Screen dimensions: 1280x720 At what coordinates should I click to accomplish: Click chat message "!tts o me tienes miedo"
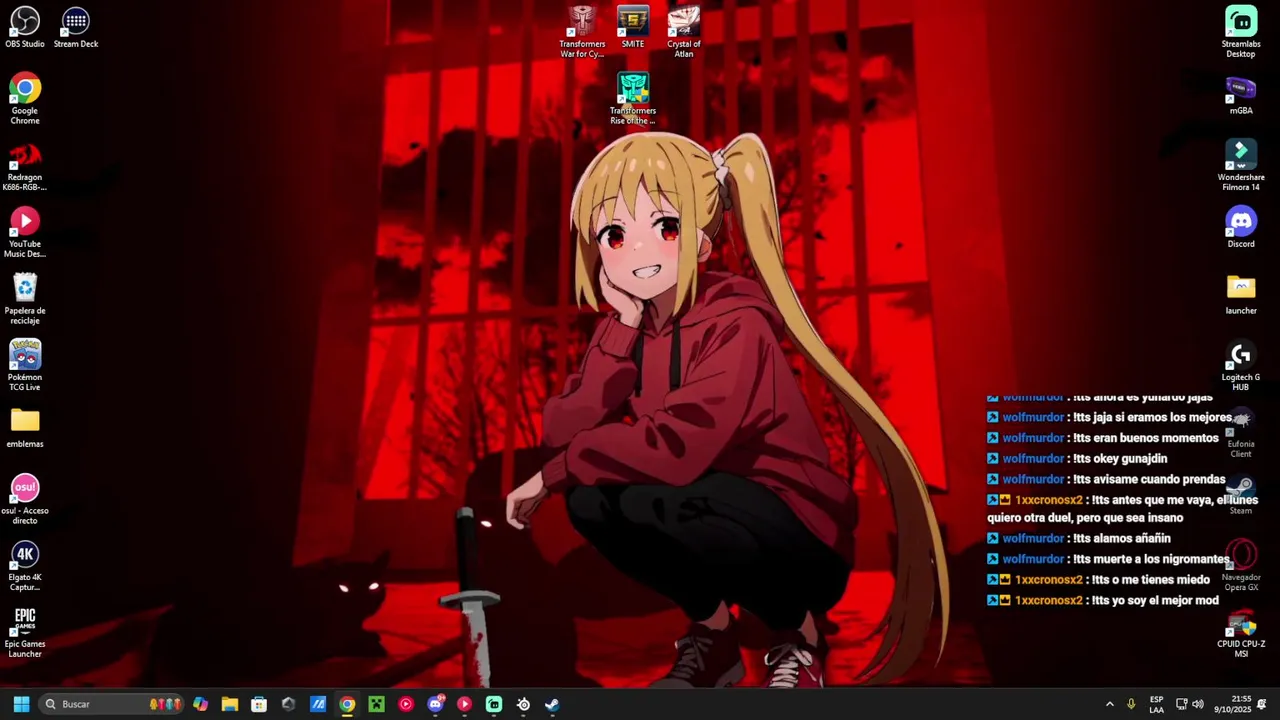1150,579
